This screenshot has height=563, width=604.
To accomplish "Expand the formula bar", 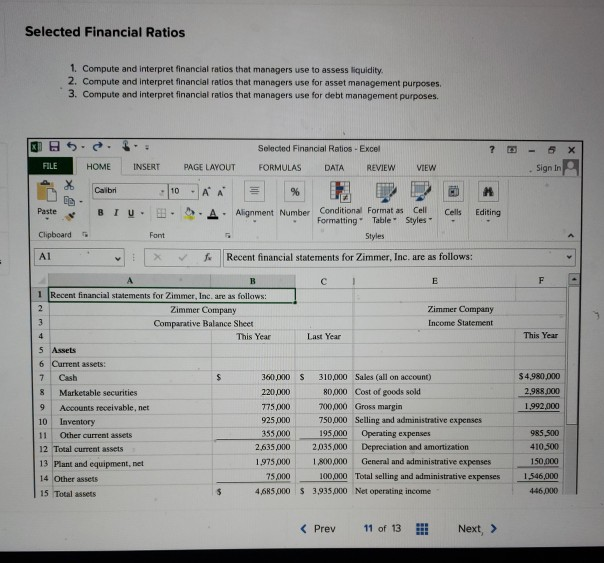I will point(569,257).
